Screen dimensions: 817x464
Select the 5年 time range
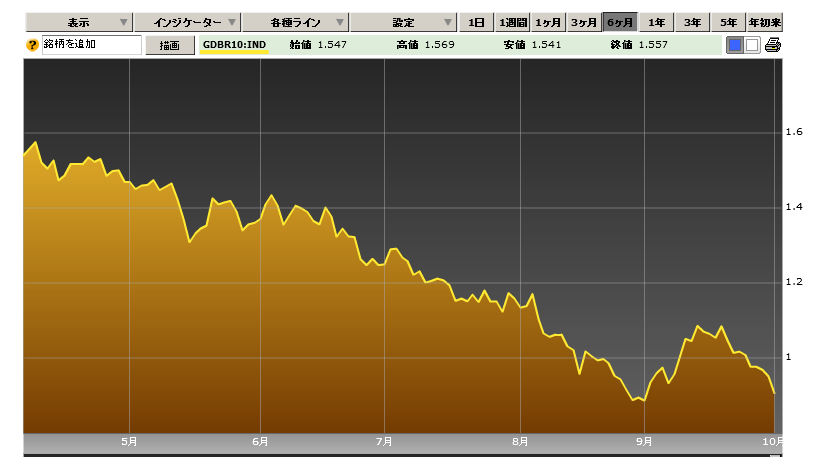pos(728,22)
